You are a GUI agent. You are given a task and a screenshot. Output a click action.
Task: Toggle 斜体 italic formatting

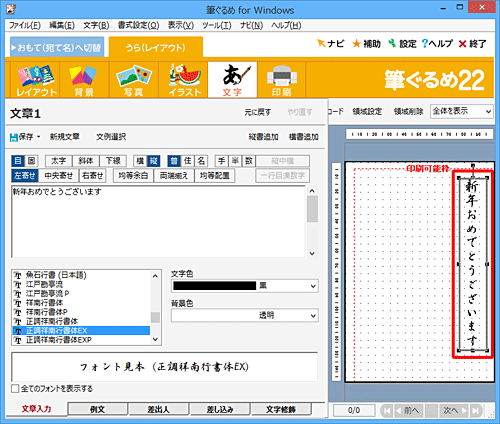pos(86,161)
